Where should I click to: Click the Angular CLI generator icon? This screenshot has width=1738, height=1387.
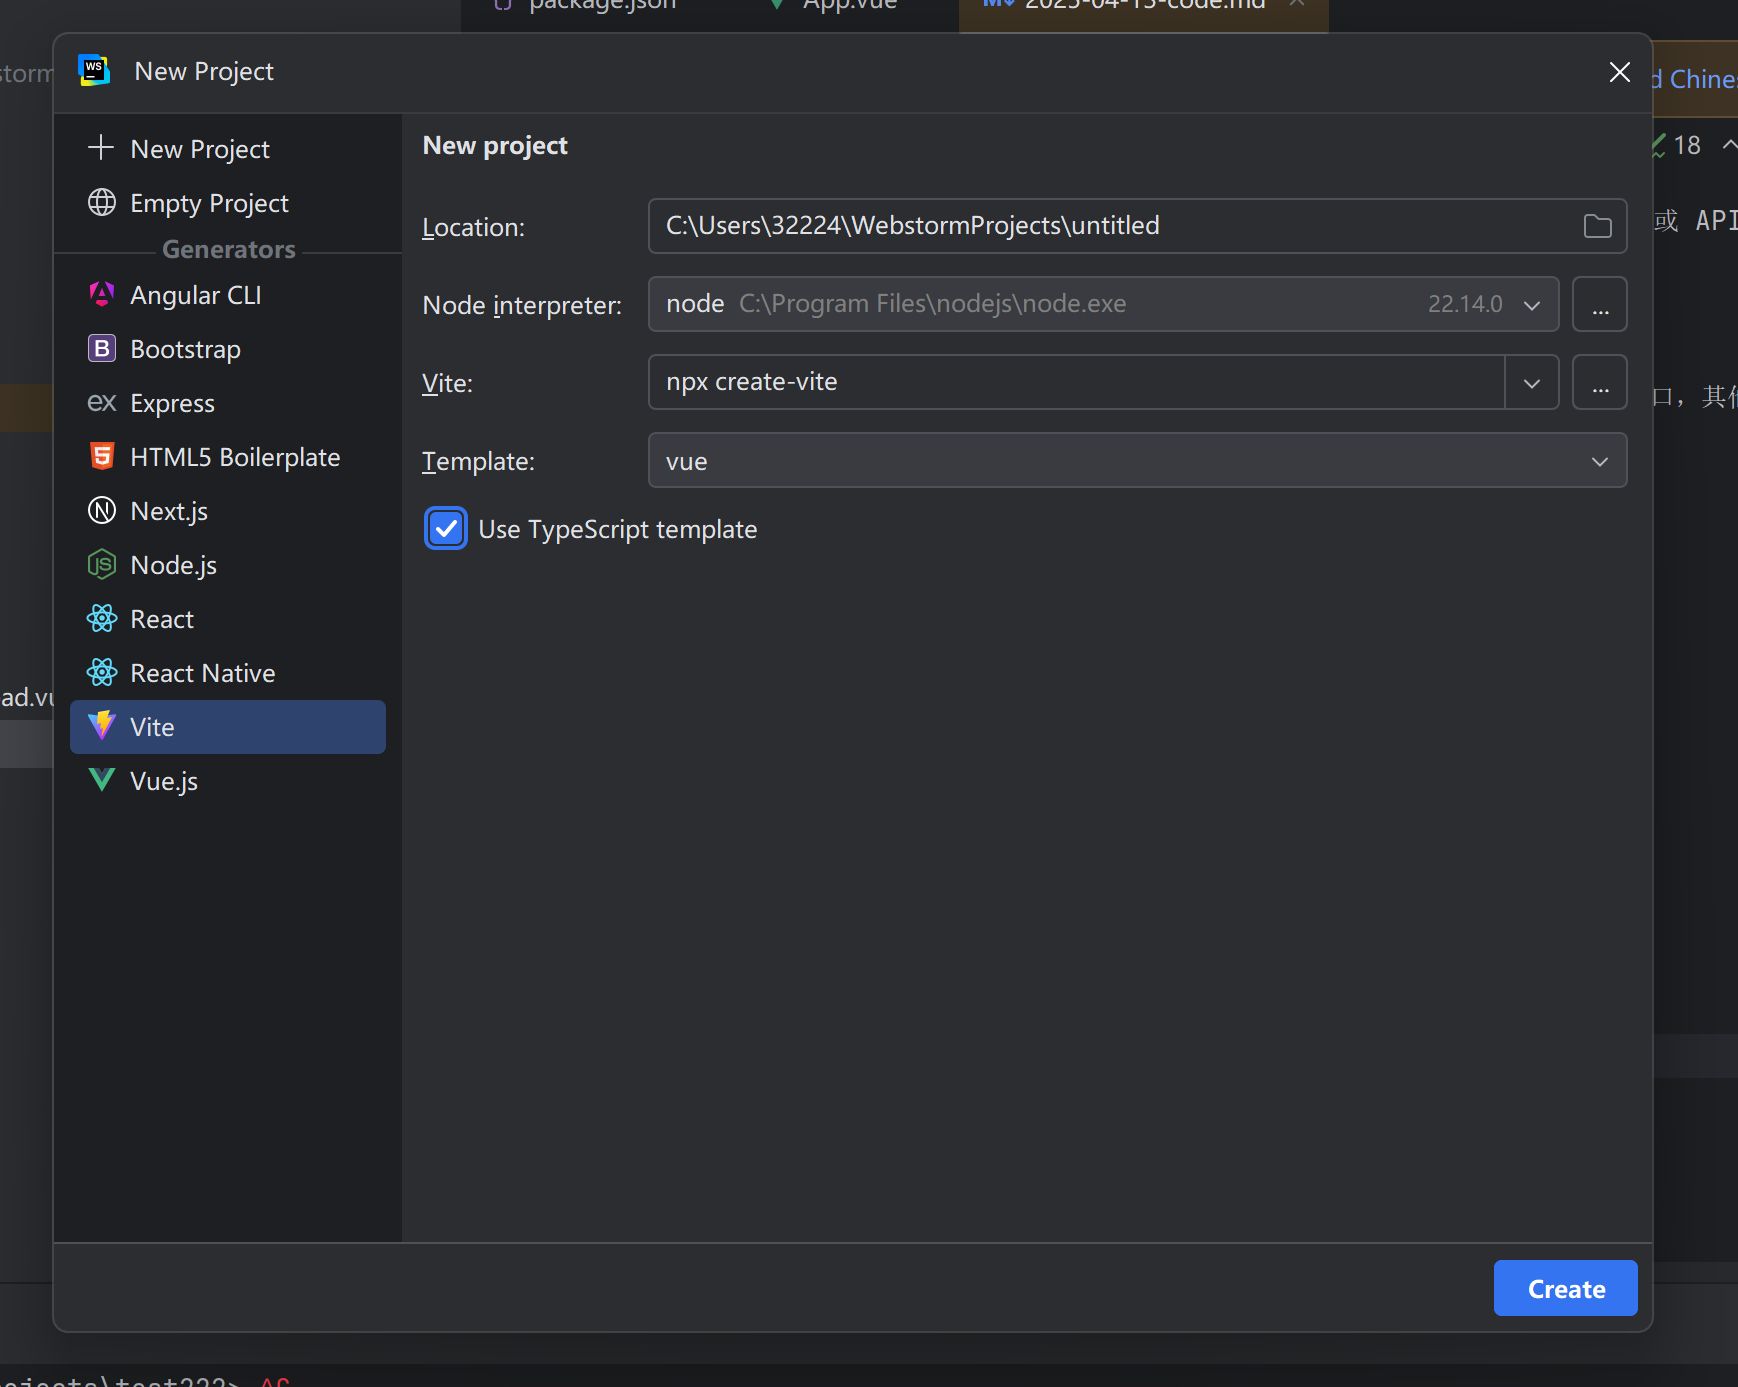pyautogui.click(x=102, y=295)
